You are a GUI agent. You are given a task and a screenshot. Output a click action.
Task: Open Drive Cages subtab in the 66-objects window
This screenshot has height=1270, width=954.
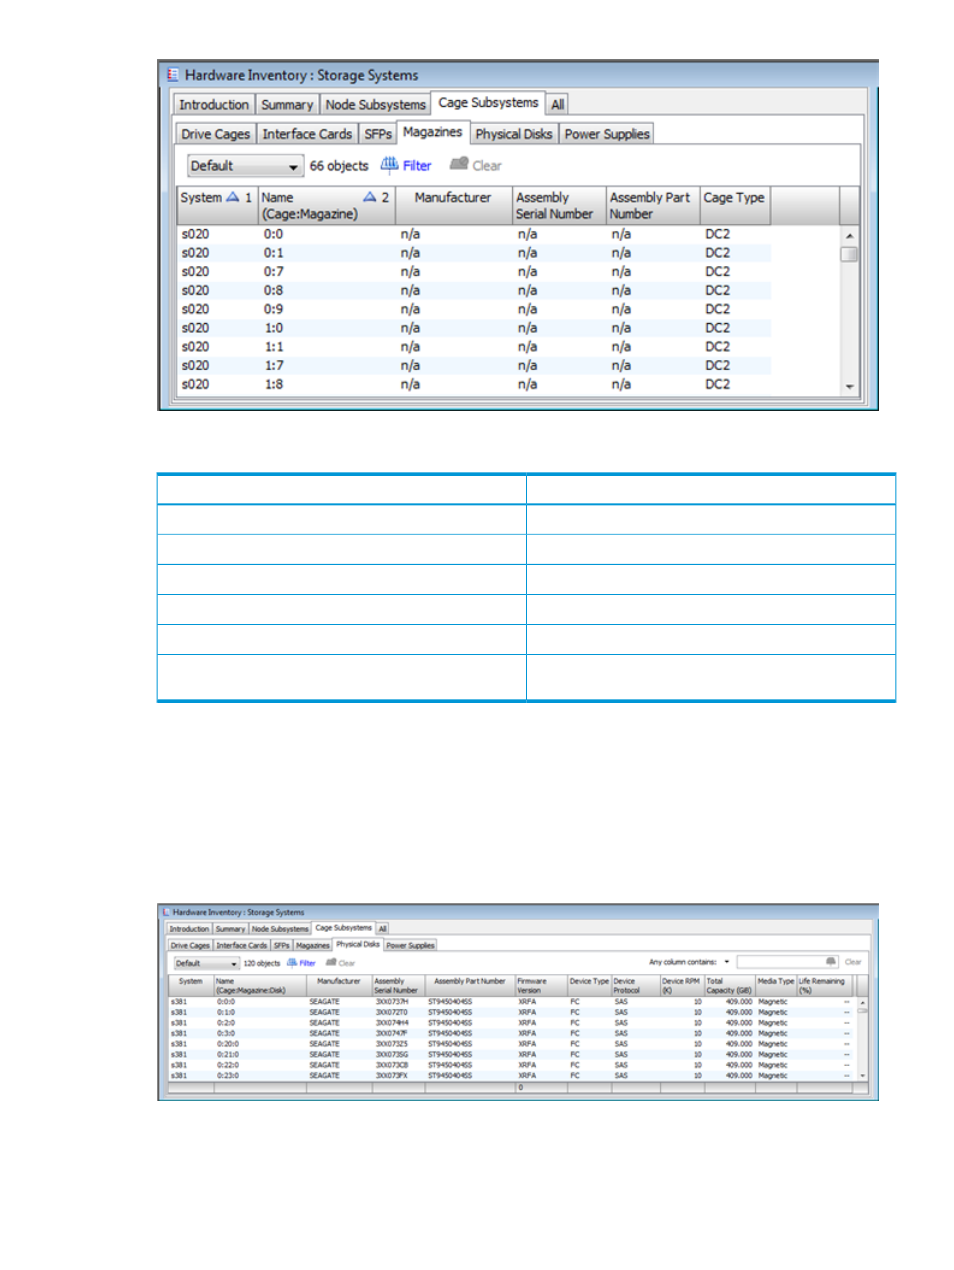(x=216, y=134)
